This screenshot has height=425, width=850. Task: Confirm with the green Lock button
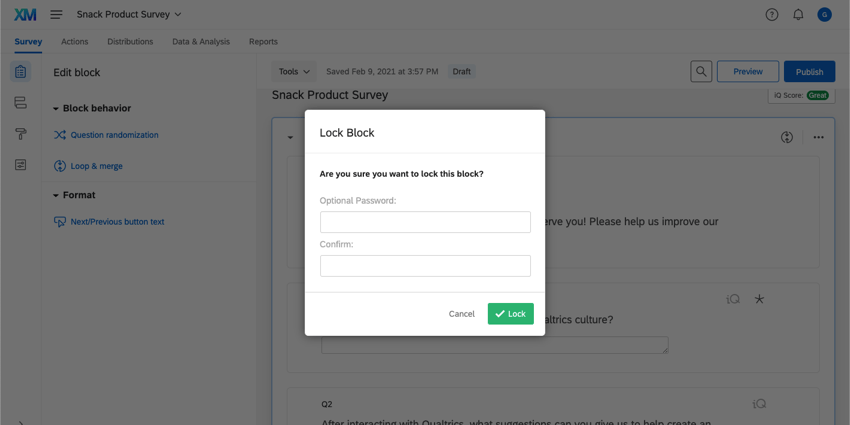(510, 314)
